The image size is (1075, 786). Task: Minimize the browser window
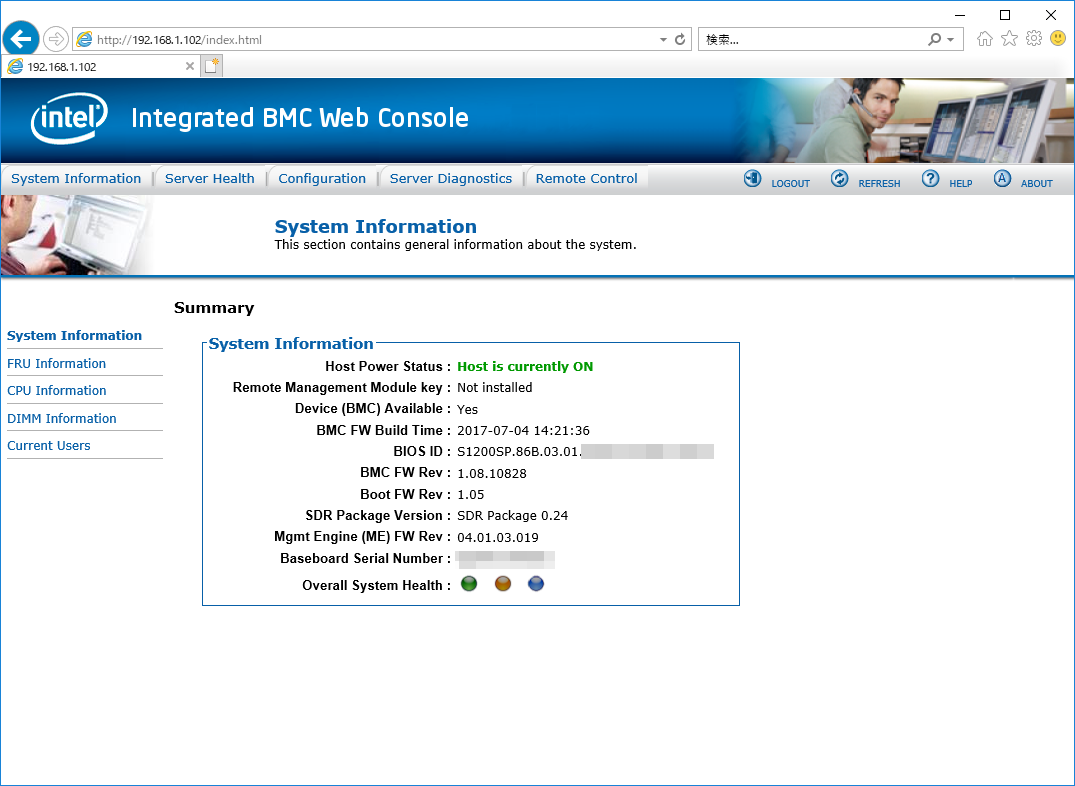[960, 14]
